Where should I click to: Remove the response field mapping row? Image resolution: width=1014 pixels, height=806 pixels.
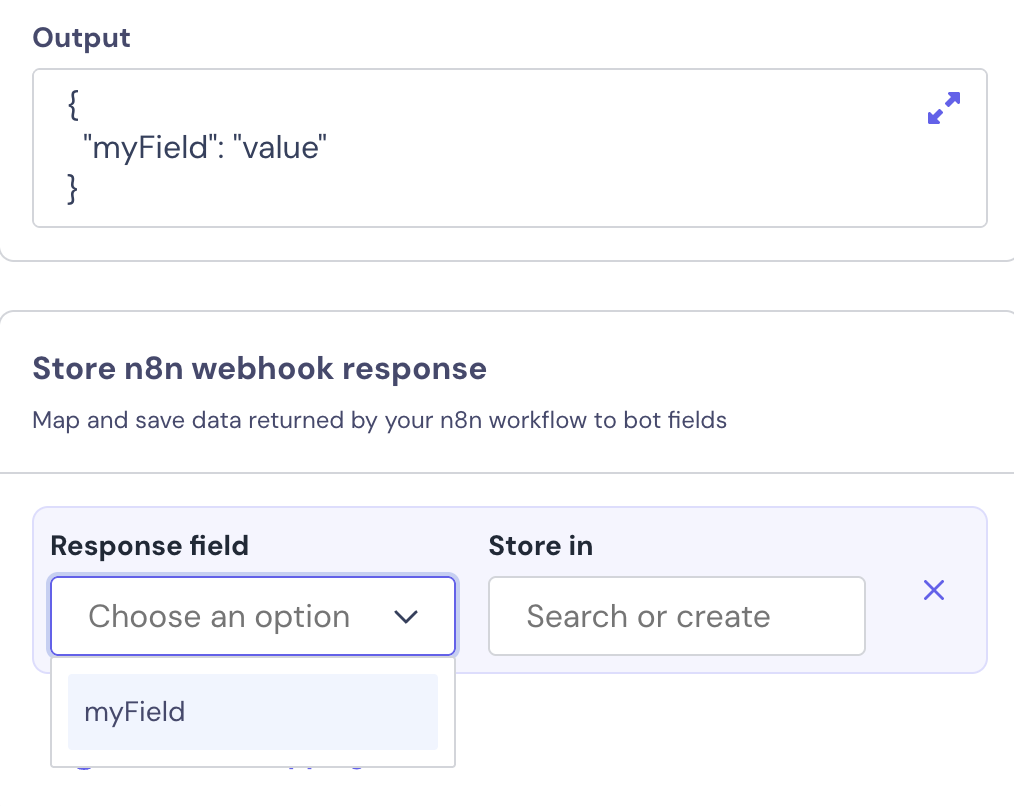click(933, 590)
